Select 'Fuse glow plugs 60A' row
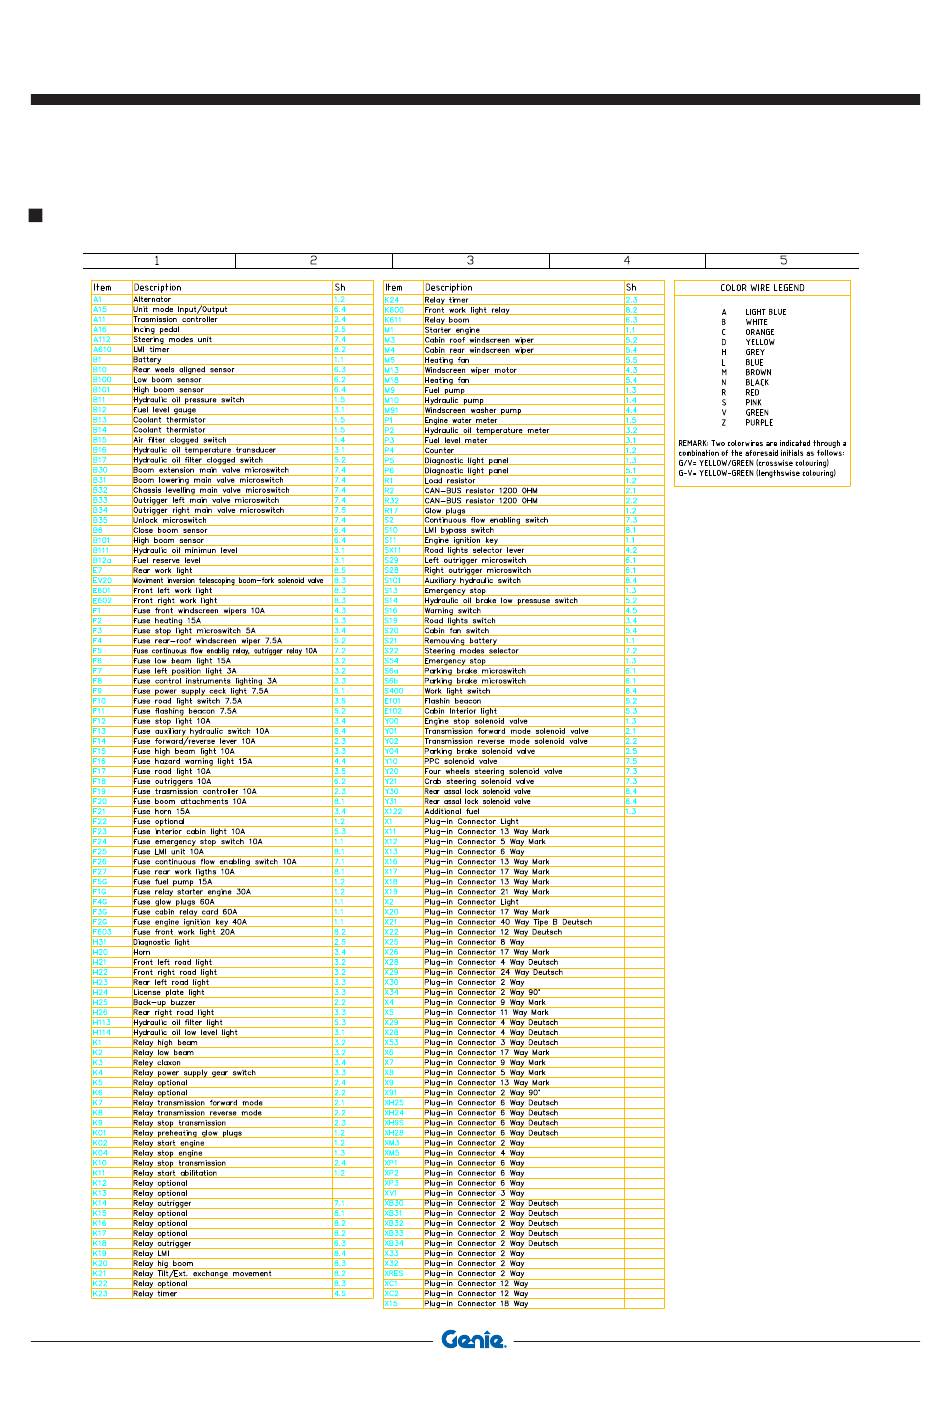 232,901
